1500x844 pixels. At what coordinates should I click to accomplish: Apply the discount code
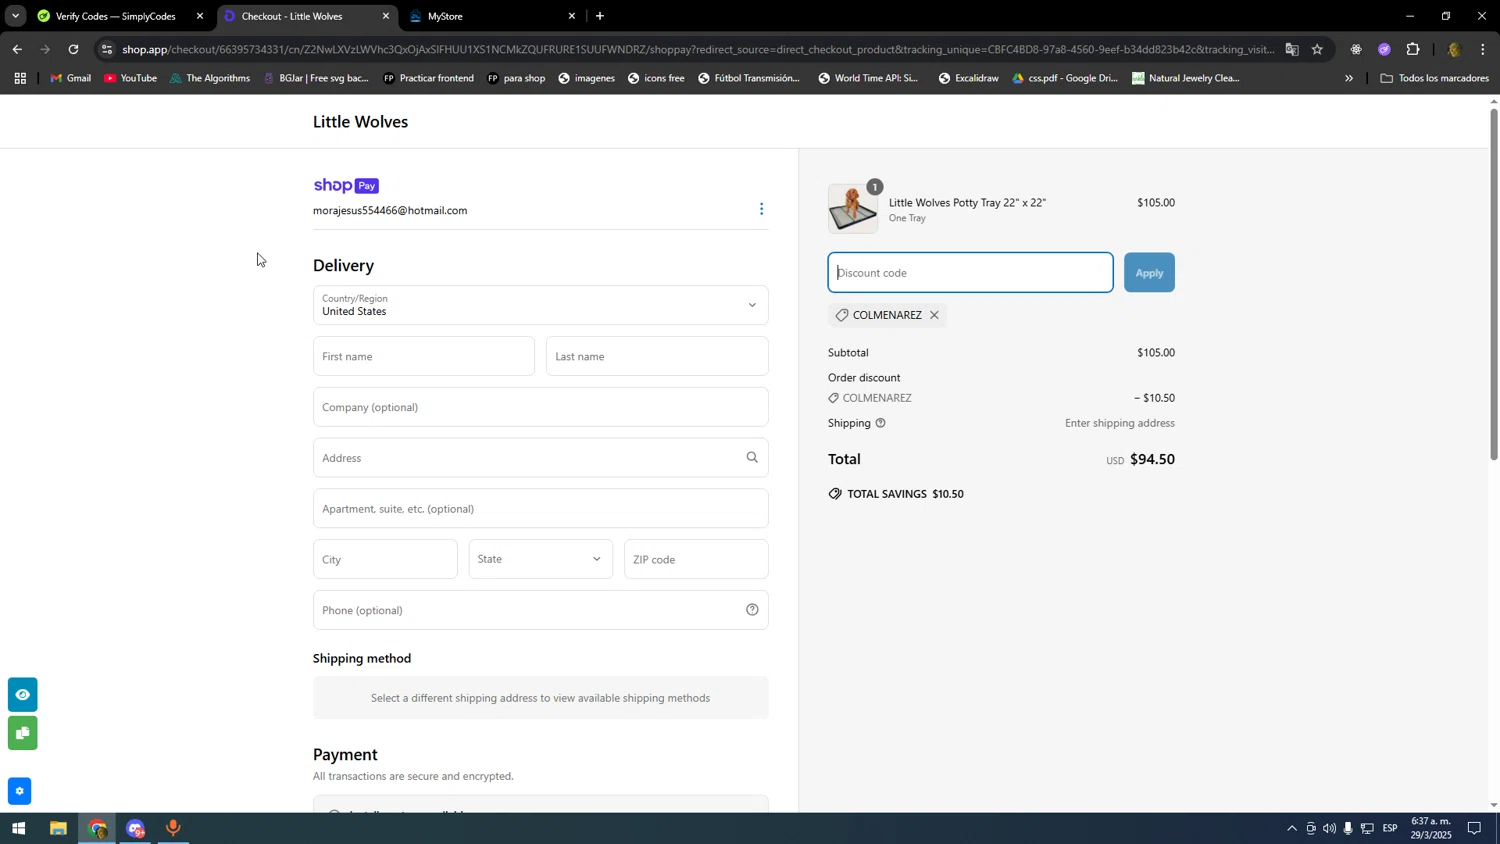point(1149,273)
